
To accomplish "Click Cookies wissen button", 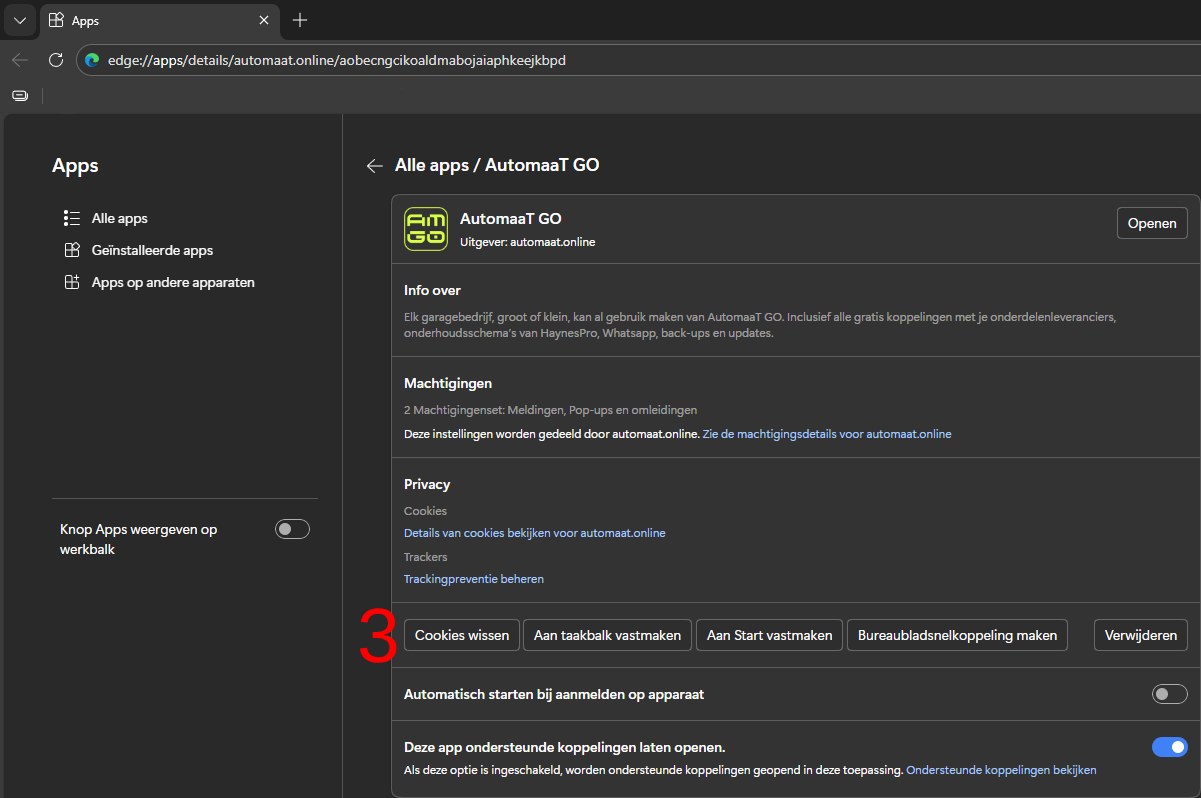I will 462,635.
